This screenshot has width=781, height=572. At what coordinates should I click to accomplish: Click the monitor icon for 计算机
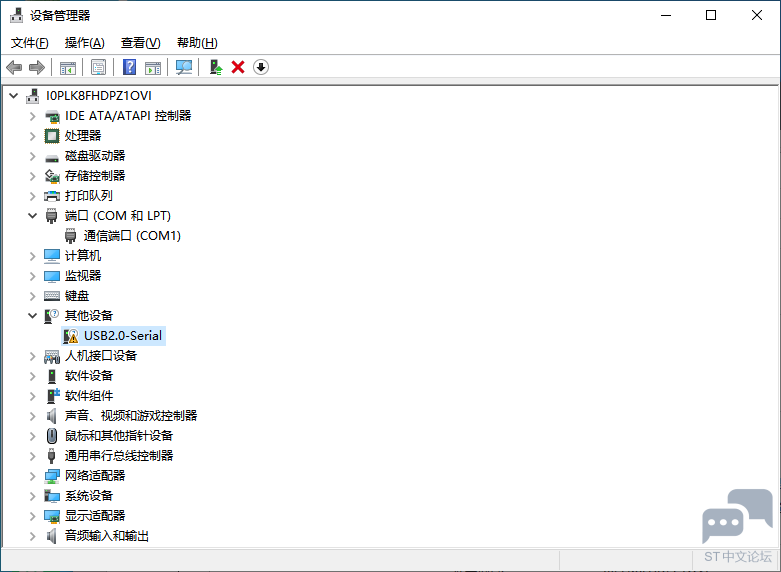52,256
